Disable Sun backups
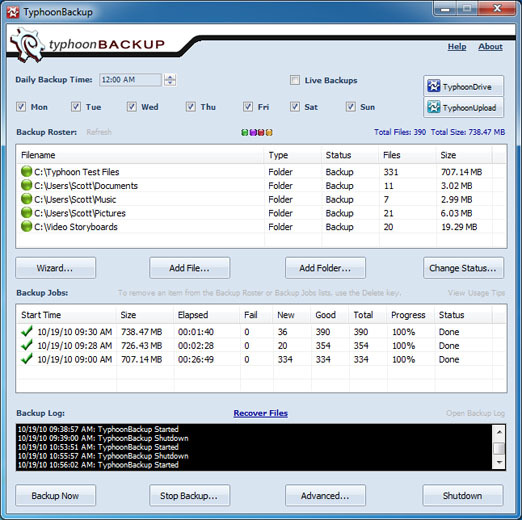Viewport: 522px width, 520px height. [x=350, y=107]
